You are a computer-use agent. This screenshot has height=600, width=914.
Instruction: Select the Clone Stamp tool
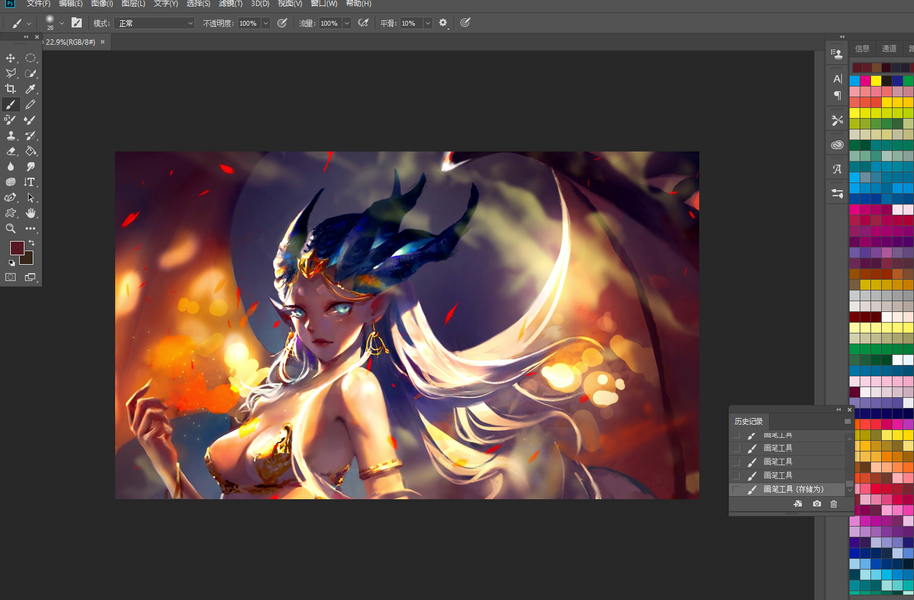10,135
